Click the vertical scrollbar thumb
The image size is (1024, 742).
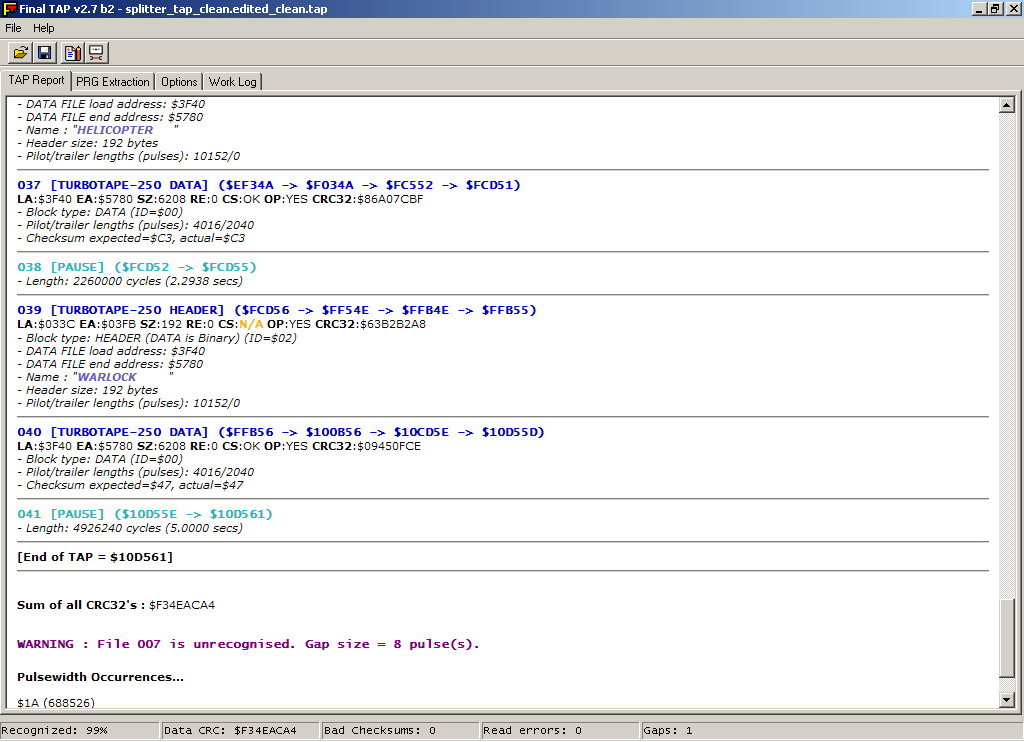click(1007, 638)
